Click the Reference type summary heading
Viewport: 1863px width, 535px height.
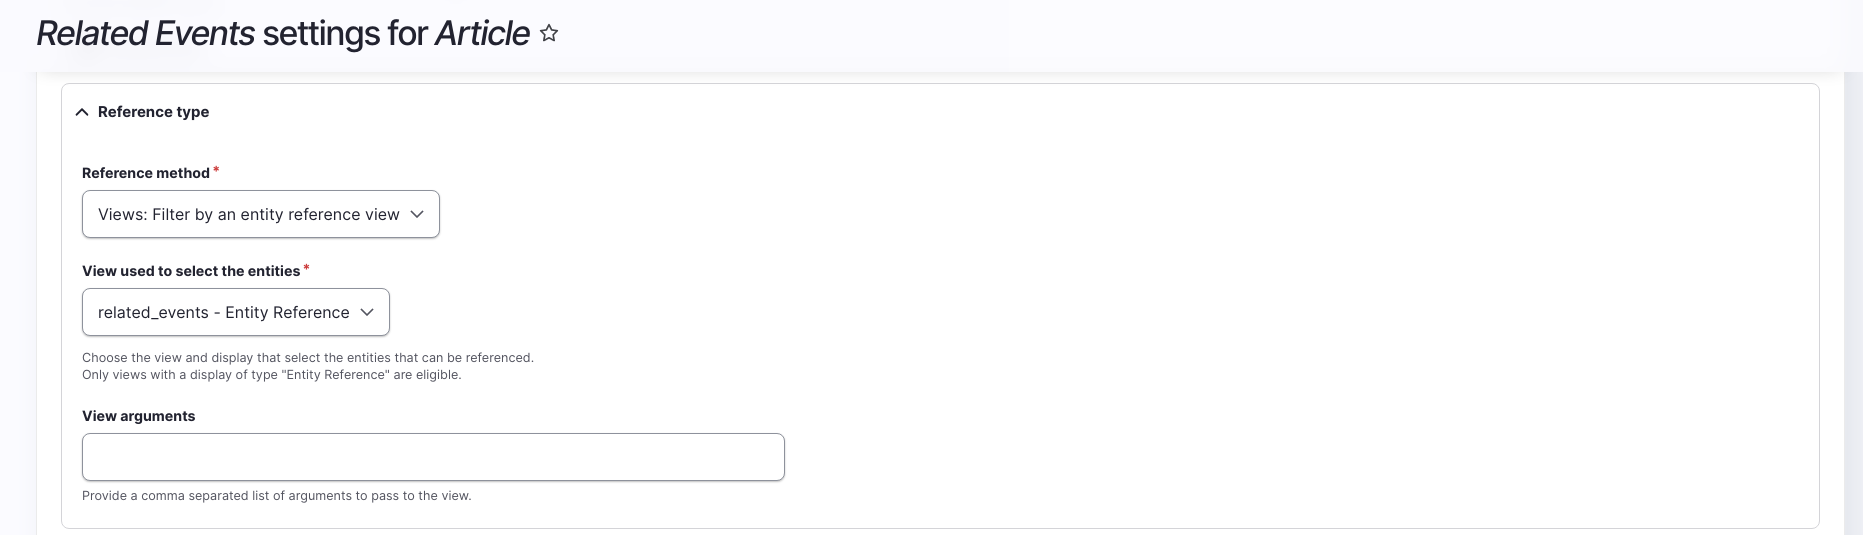pyautogui.click(x=153, y=112)
